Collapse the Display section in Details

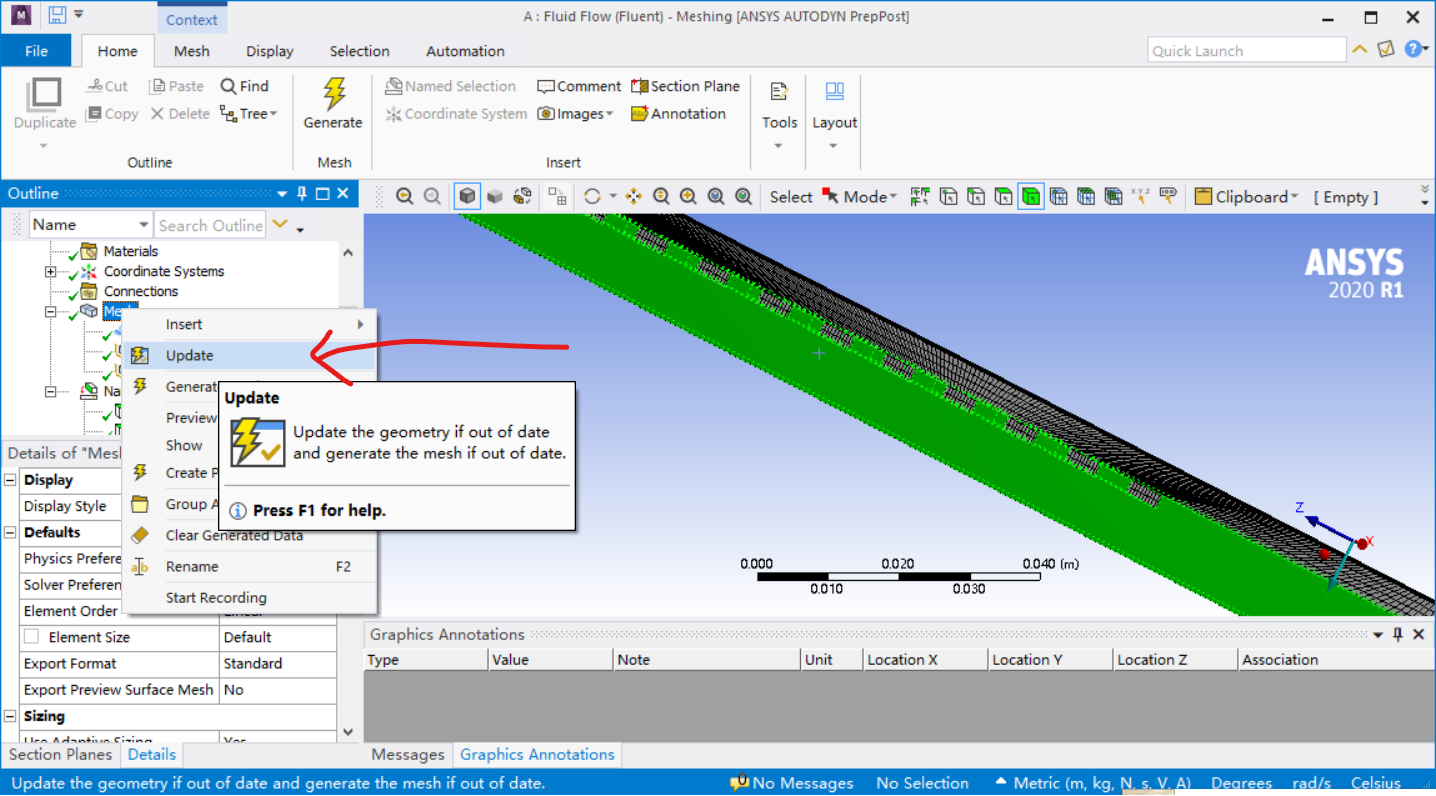click(x=10, y=480)
